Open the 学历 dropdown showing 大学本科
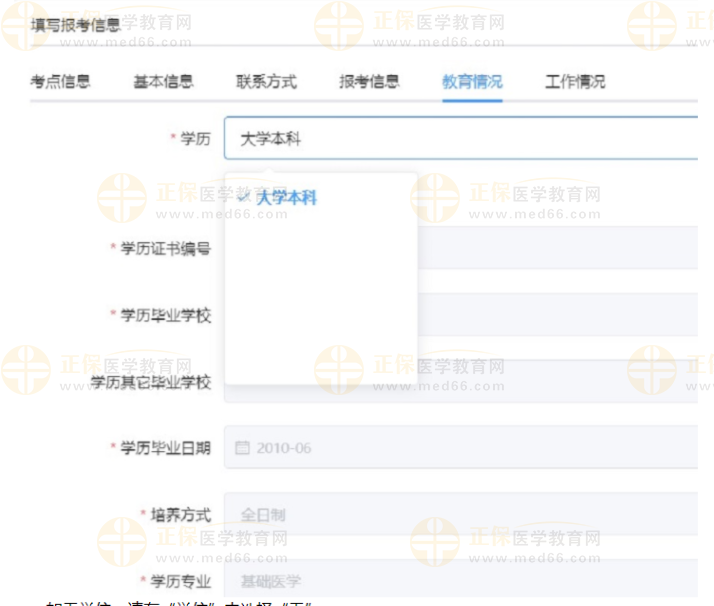Screen dimensions: 714x606 [x=460, y=139]
